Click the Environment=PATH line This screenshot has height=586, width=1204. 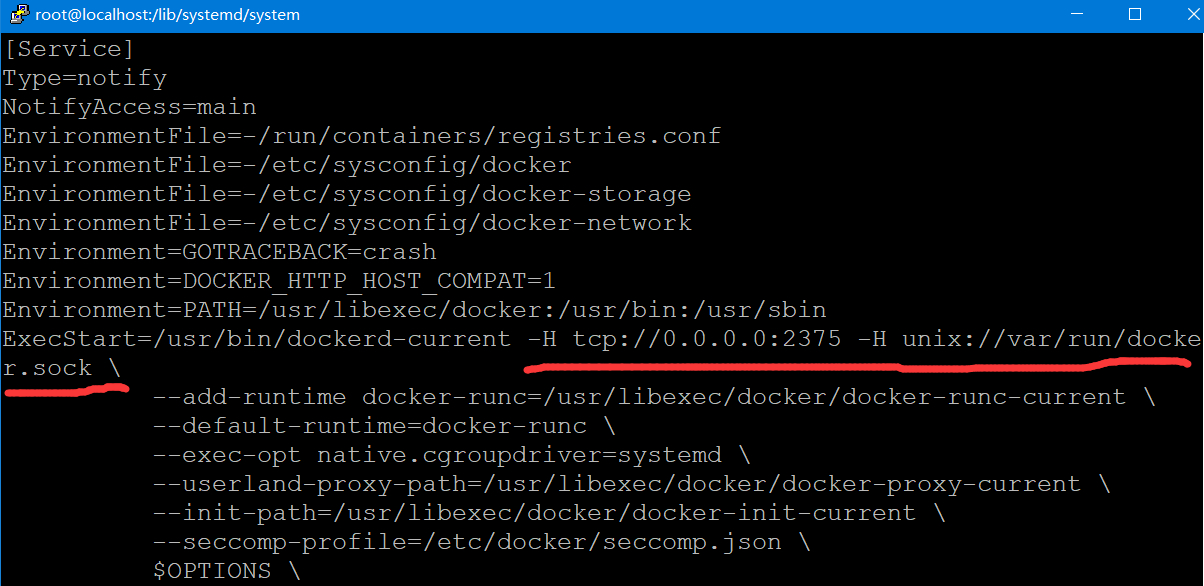pos(414,310)
